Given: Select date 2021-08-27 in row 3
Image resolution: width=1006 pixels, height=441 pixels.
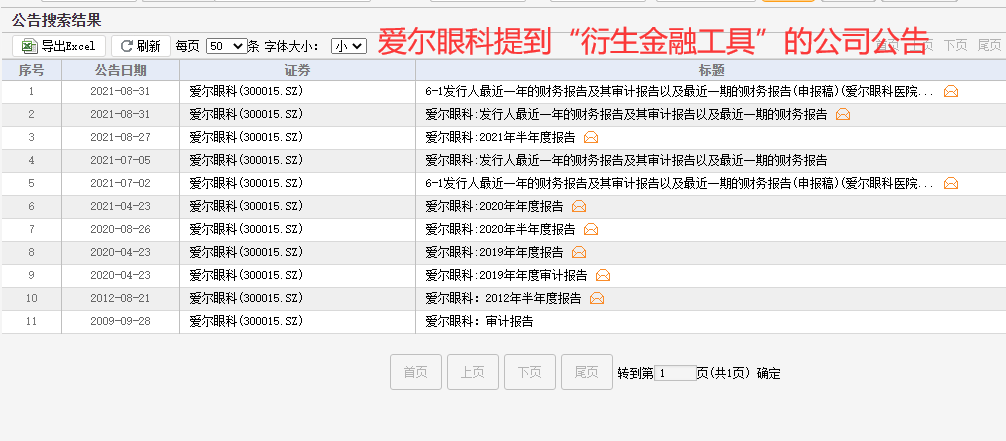Looking at the screenshot, I should click(120, 137).
